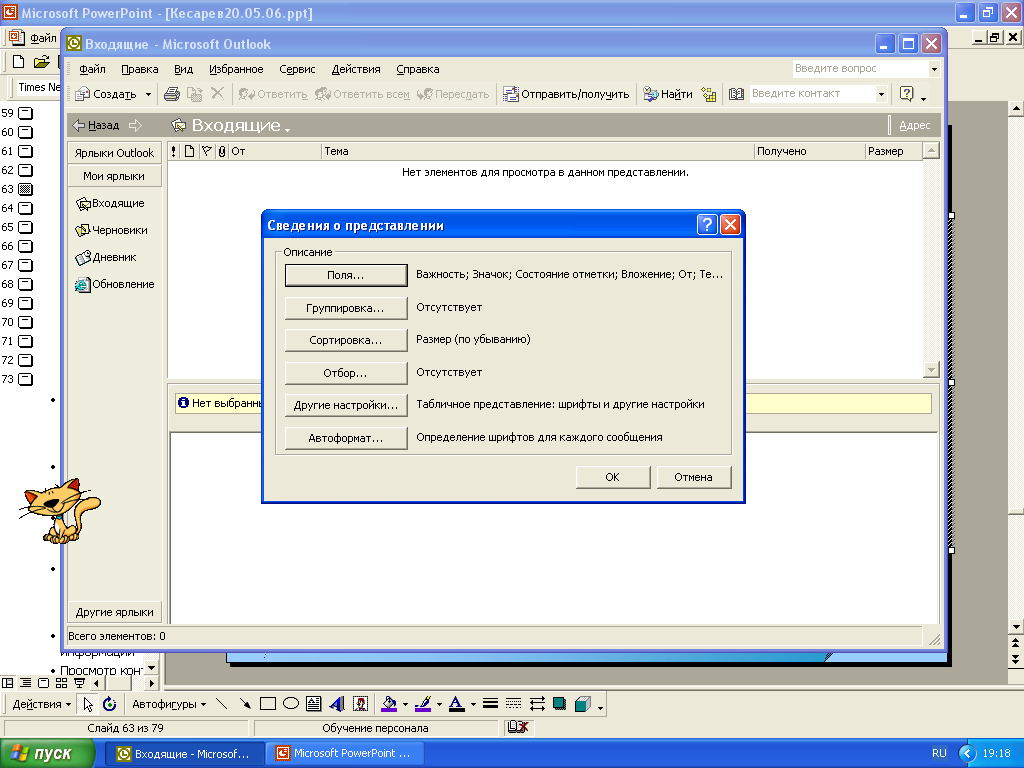
Task: Select the Rectangle drawing tool
Action: click(268, 704)
